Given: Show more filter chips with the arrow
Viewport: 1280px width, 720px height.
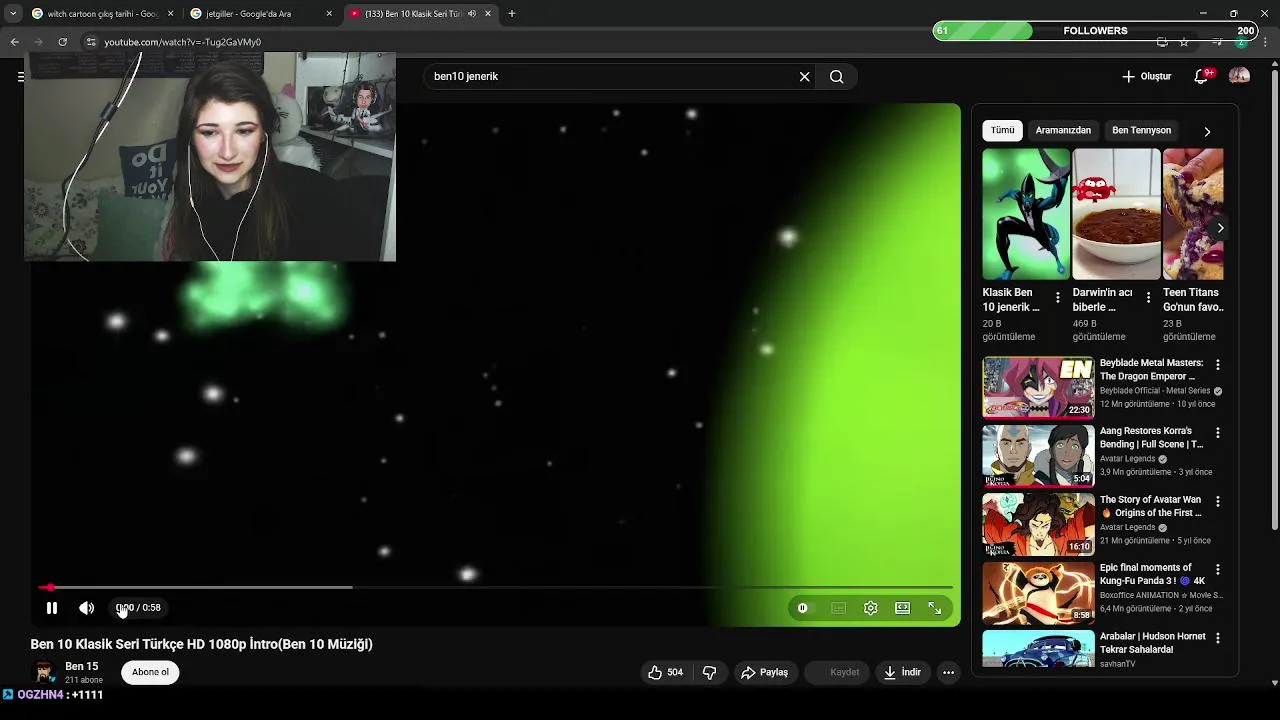Looking at the screenshot, I should (x=1207, y=131).
